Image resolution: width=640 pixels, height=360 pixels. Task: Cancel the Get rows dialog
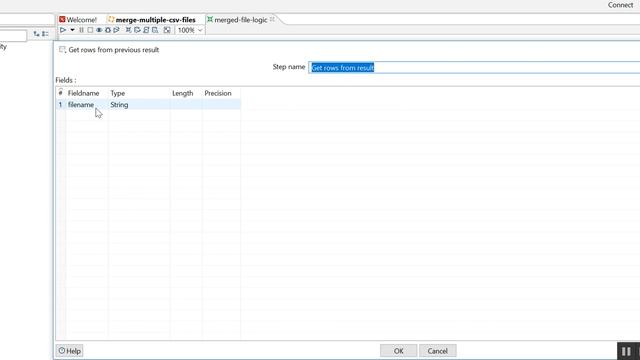438,351
